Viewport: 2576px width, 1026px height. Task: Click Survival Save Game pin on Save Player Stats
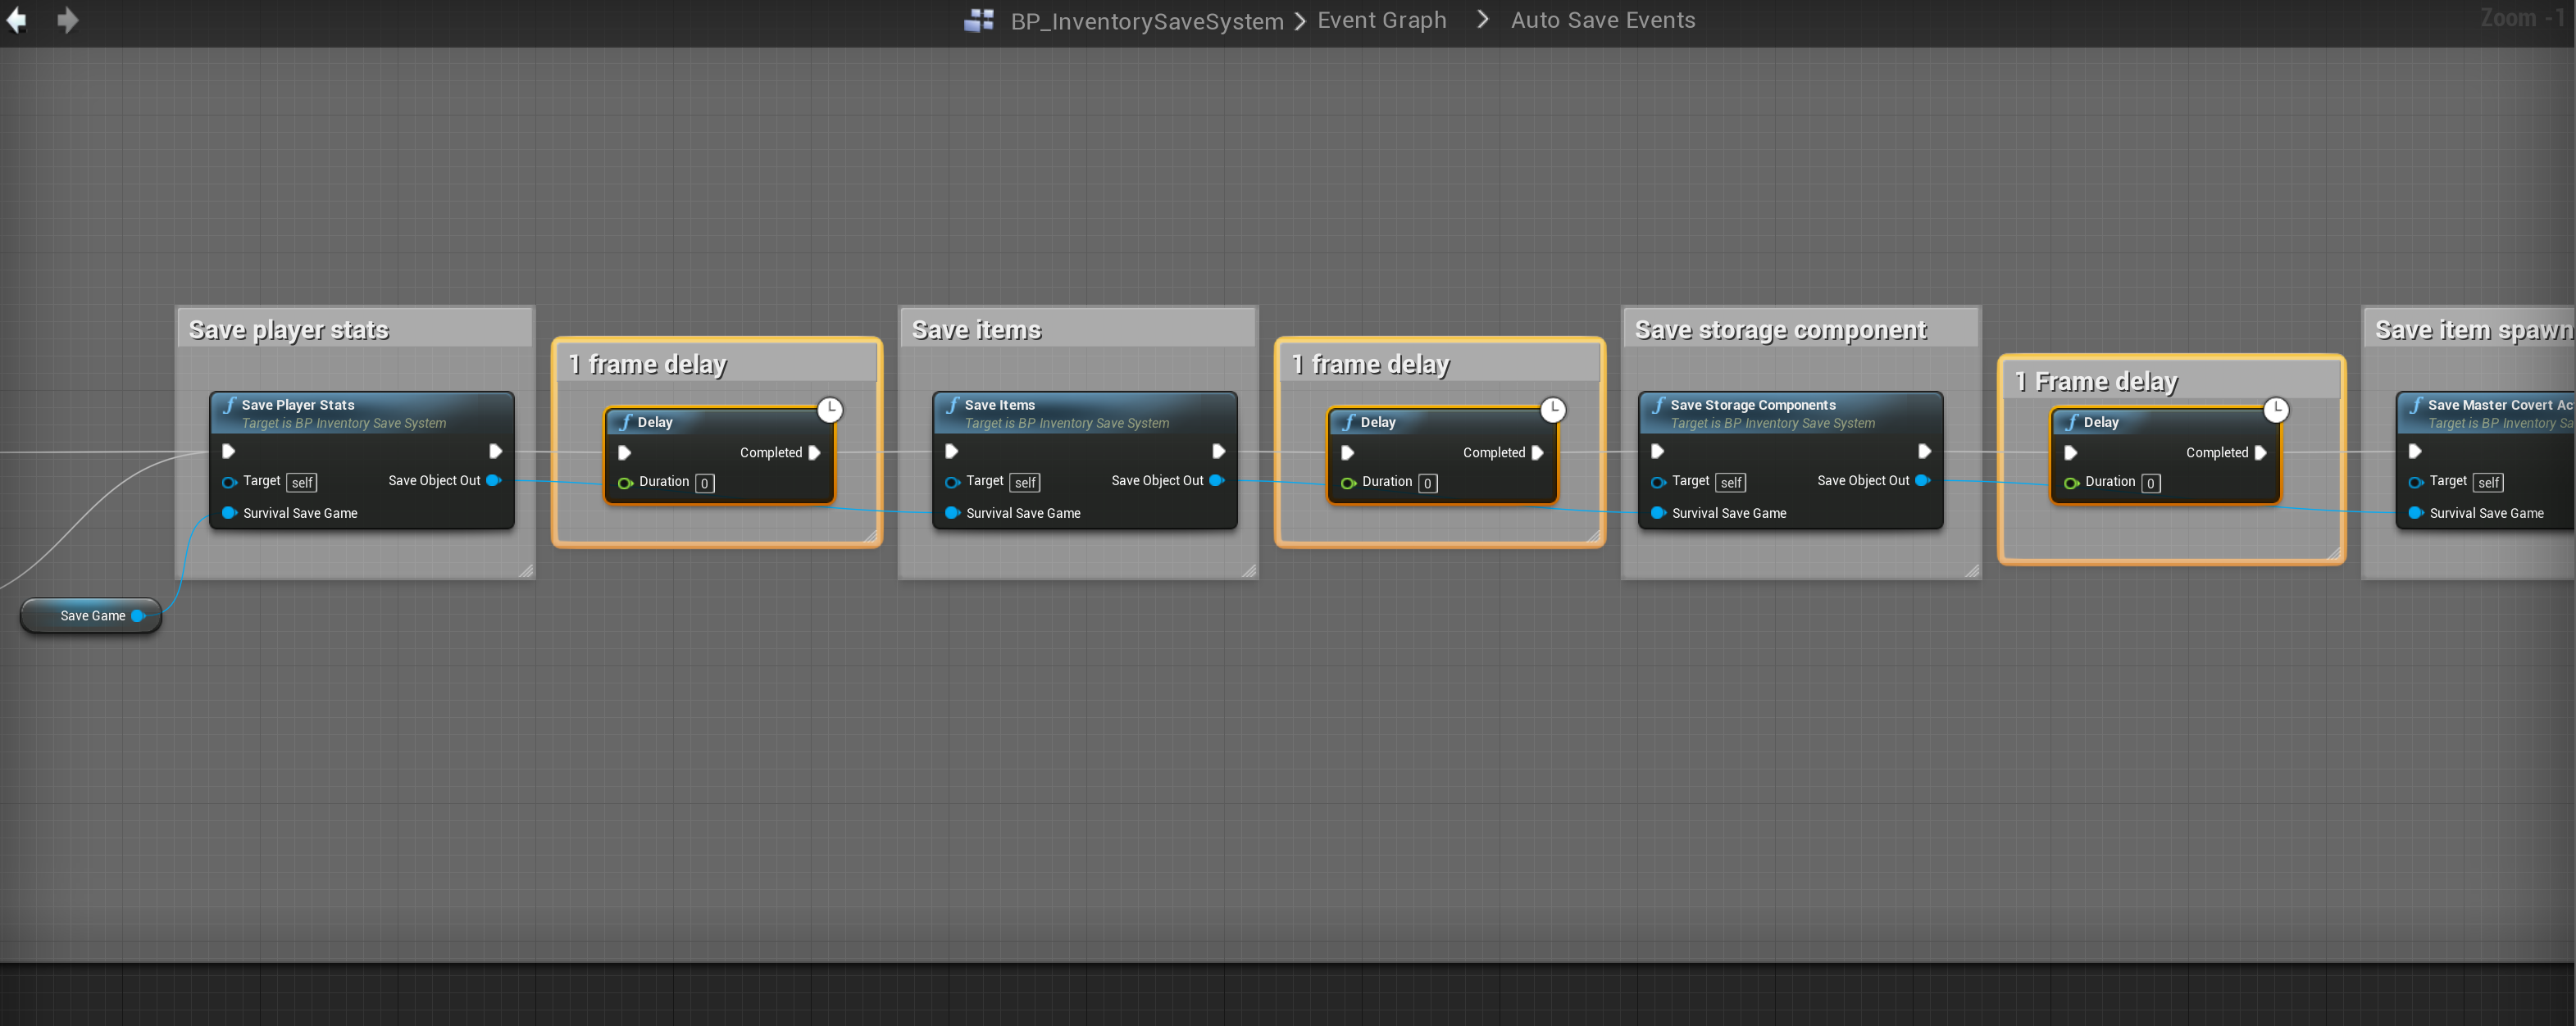[228, 513]
